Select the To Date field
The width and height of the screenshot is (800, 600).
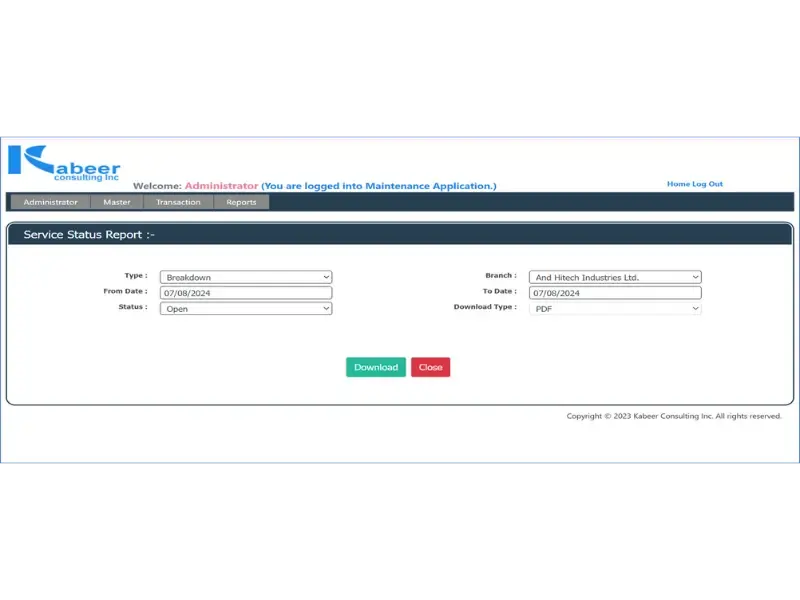click(x=614, y=292)
